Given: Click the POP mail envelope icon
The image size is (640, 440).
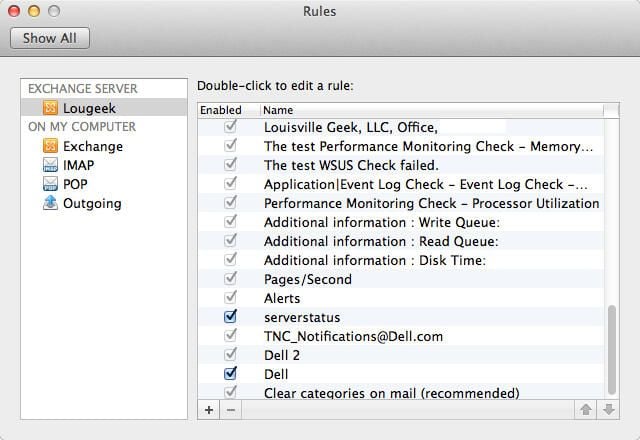Looking at the screenshot, I should point(50,184).
